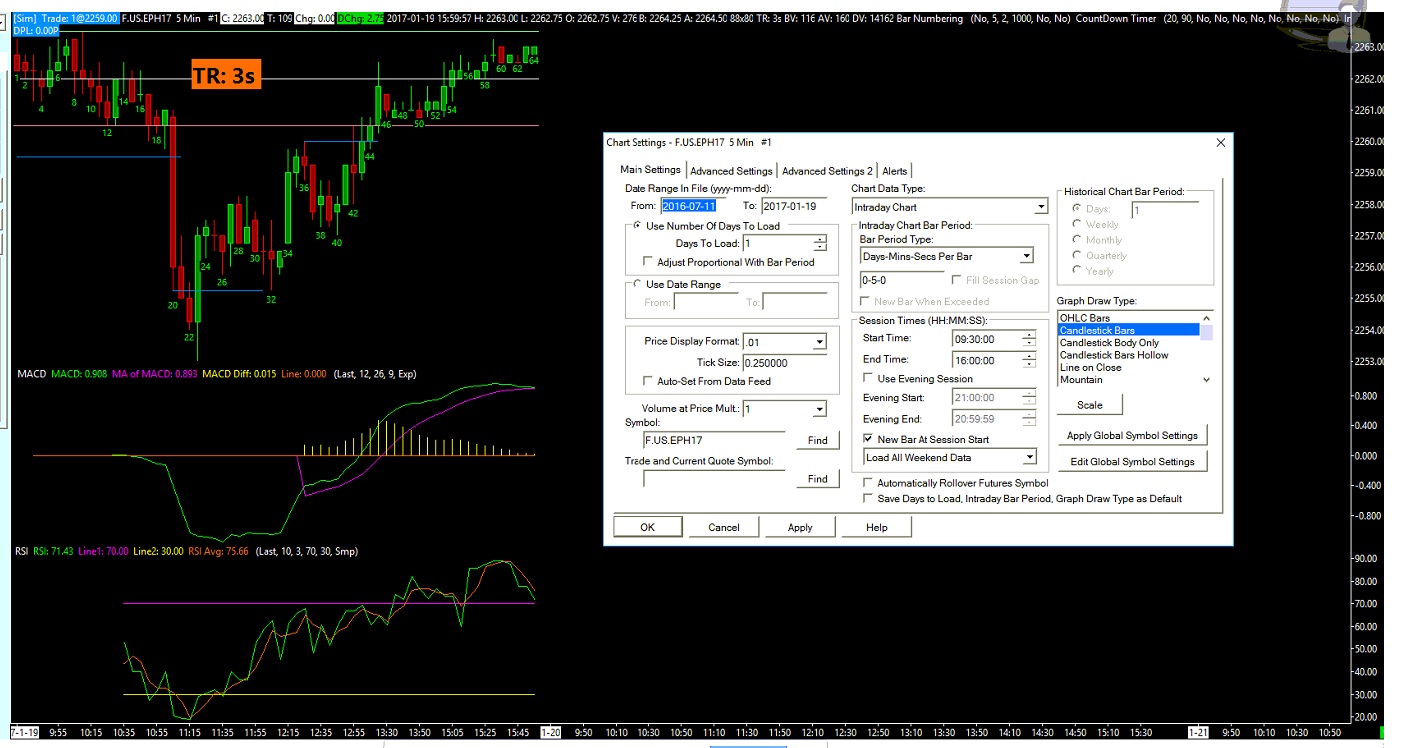The height and width of the screenshot is (748, 1412).
Task: Select Candlestick Bars in the draw type list
Action: (x=1129, y=330)
